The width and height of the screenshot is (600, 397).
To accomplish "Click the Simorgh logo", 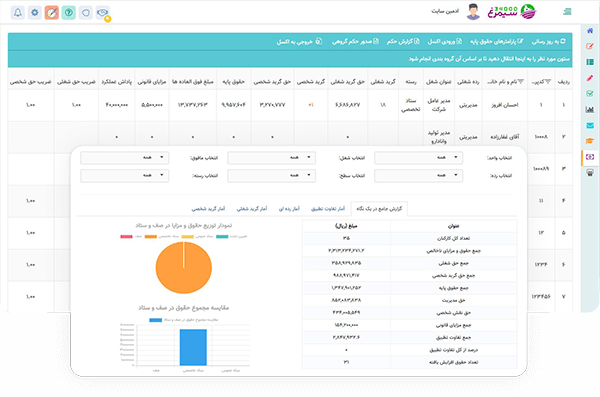I will point(512,11).
